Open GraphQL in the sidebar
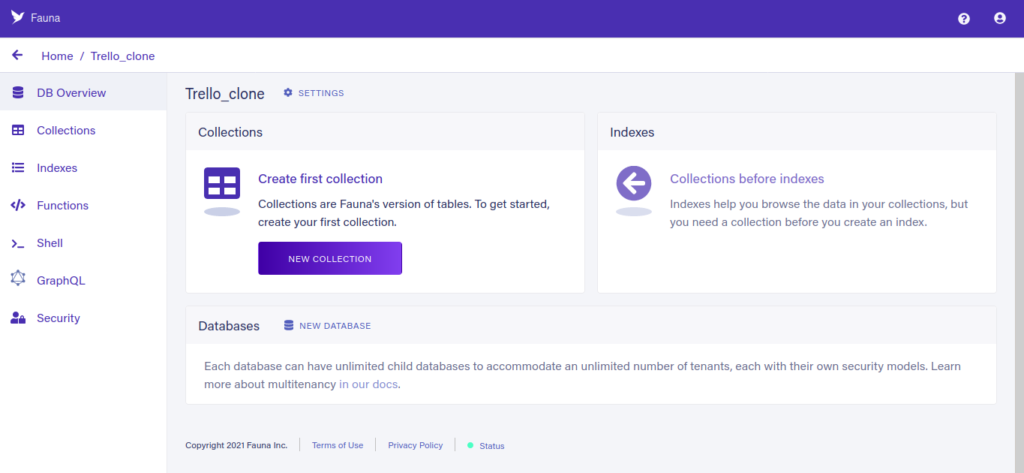 pos(83,280)
